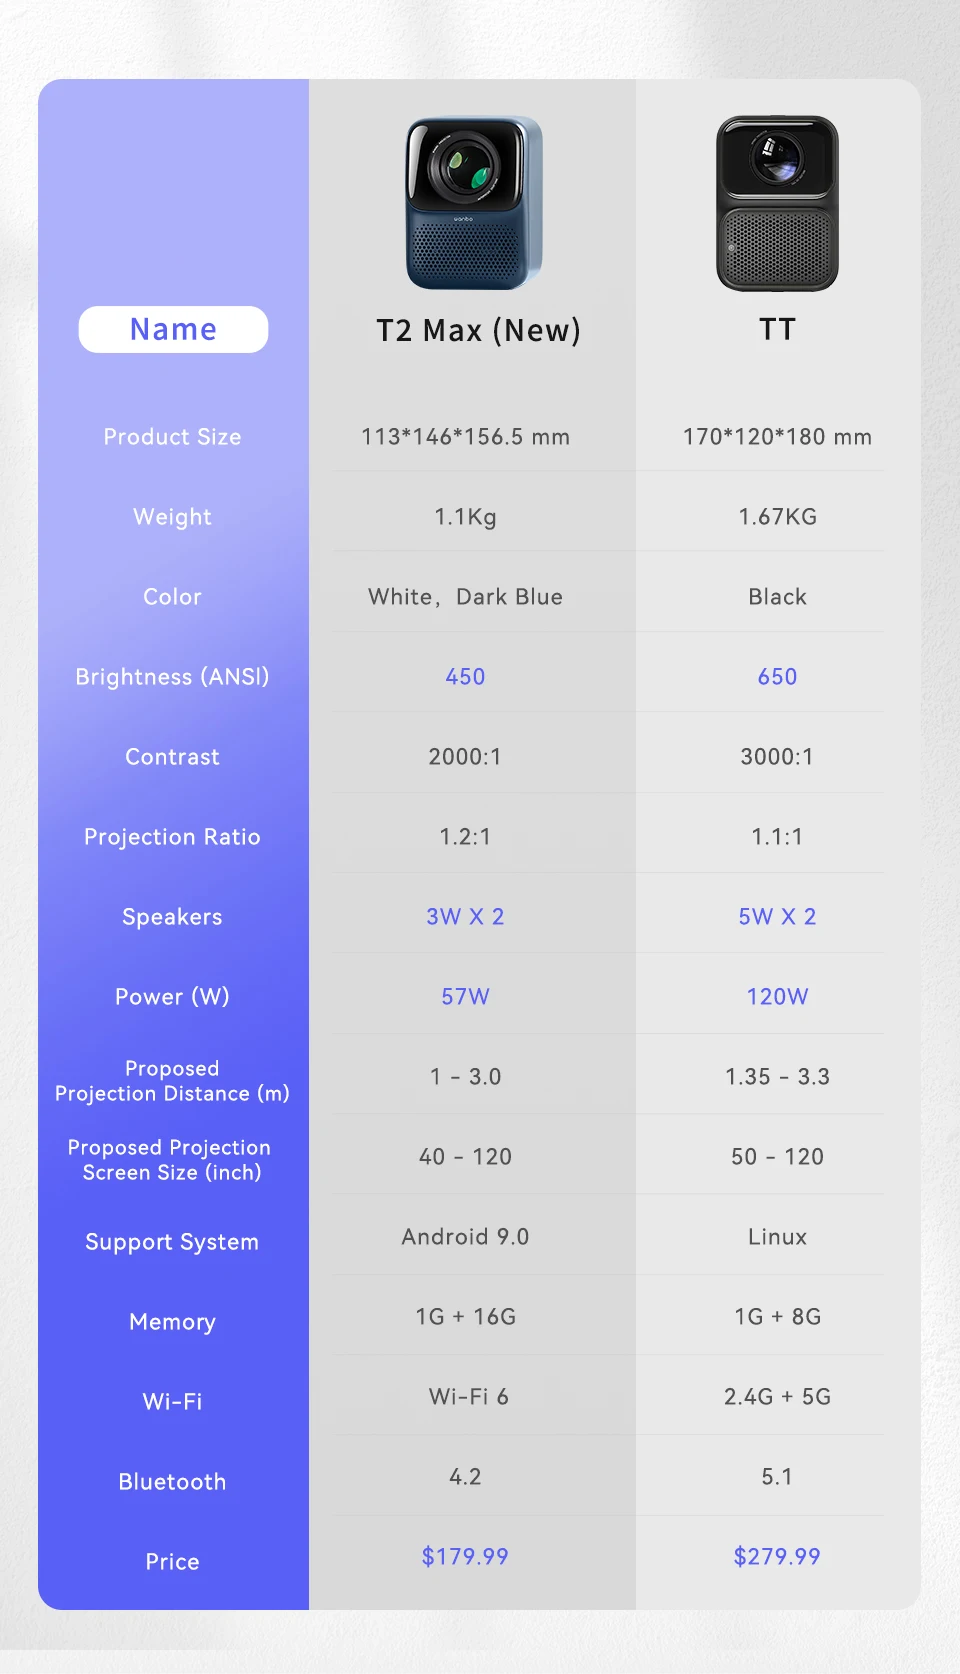Click the Price row label
Viewport: 960px width, 1674px height.
172,1562
